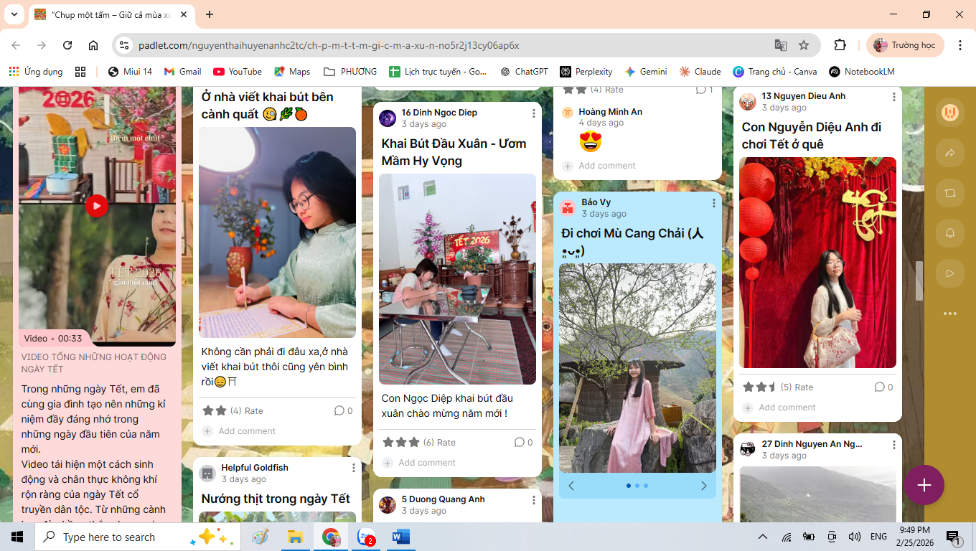The image size is (976, 551).
Task: Click the remake icon in Padlet sidebar
Action: 949,193
